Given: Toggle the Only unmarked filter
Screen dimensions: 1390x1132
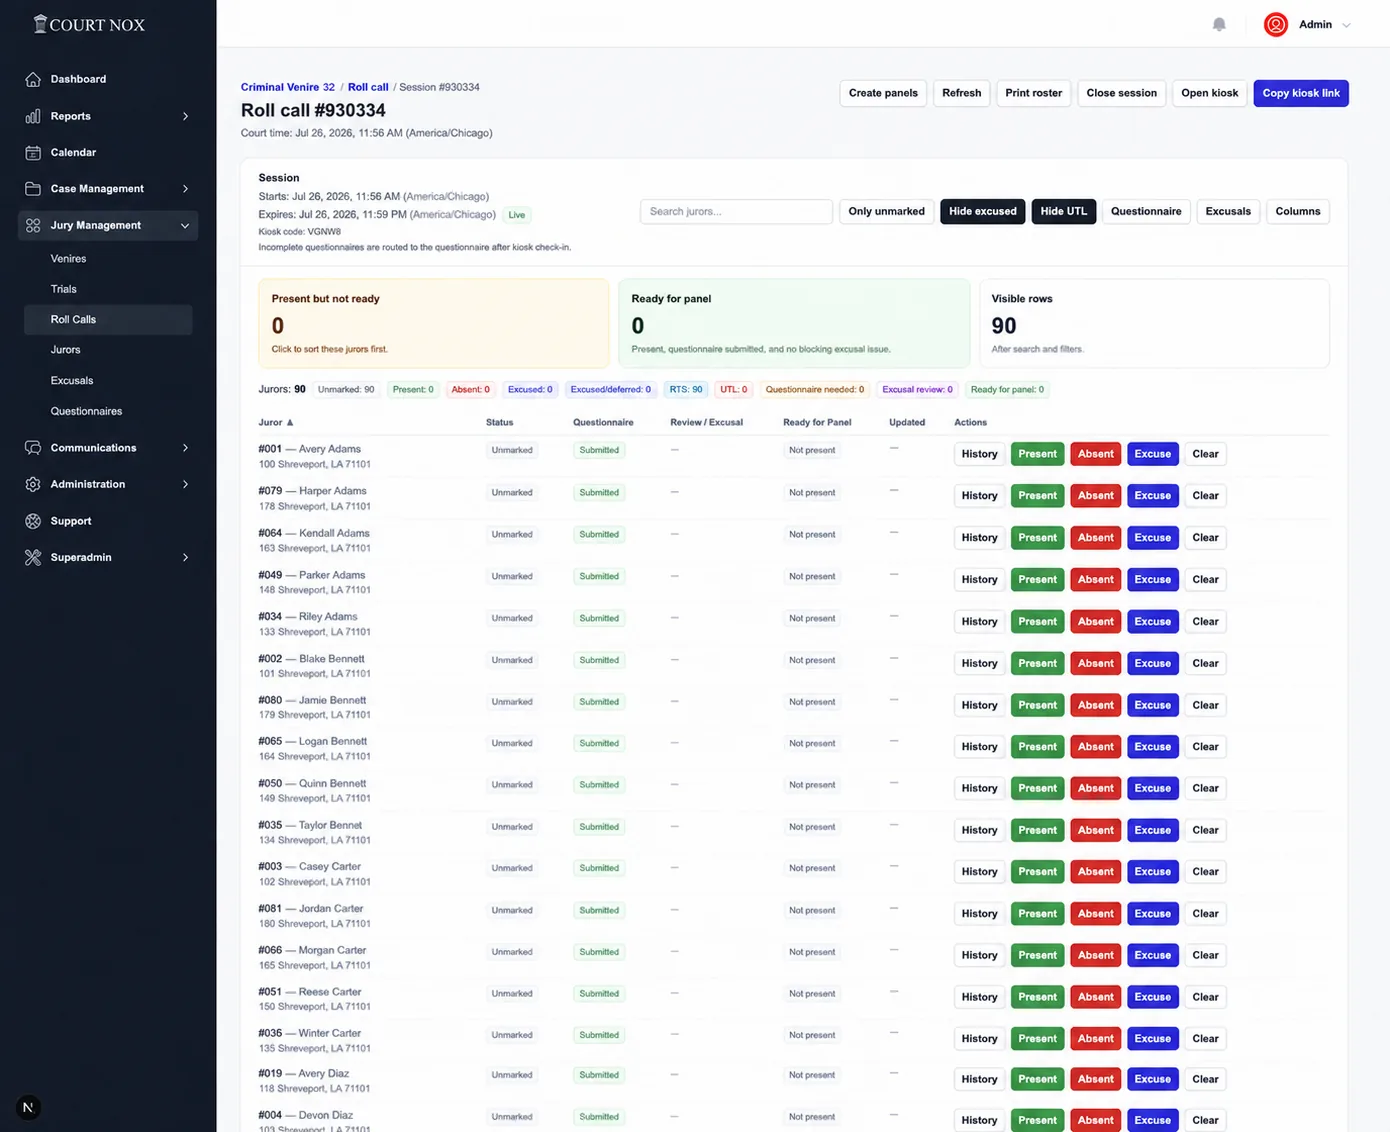Looking at the screenshot, I should (x=886, y=211).
